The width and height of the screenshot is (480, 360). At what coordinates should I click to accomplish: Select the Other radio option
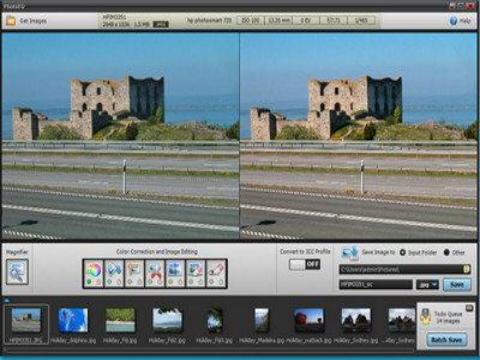(447, 253)
